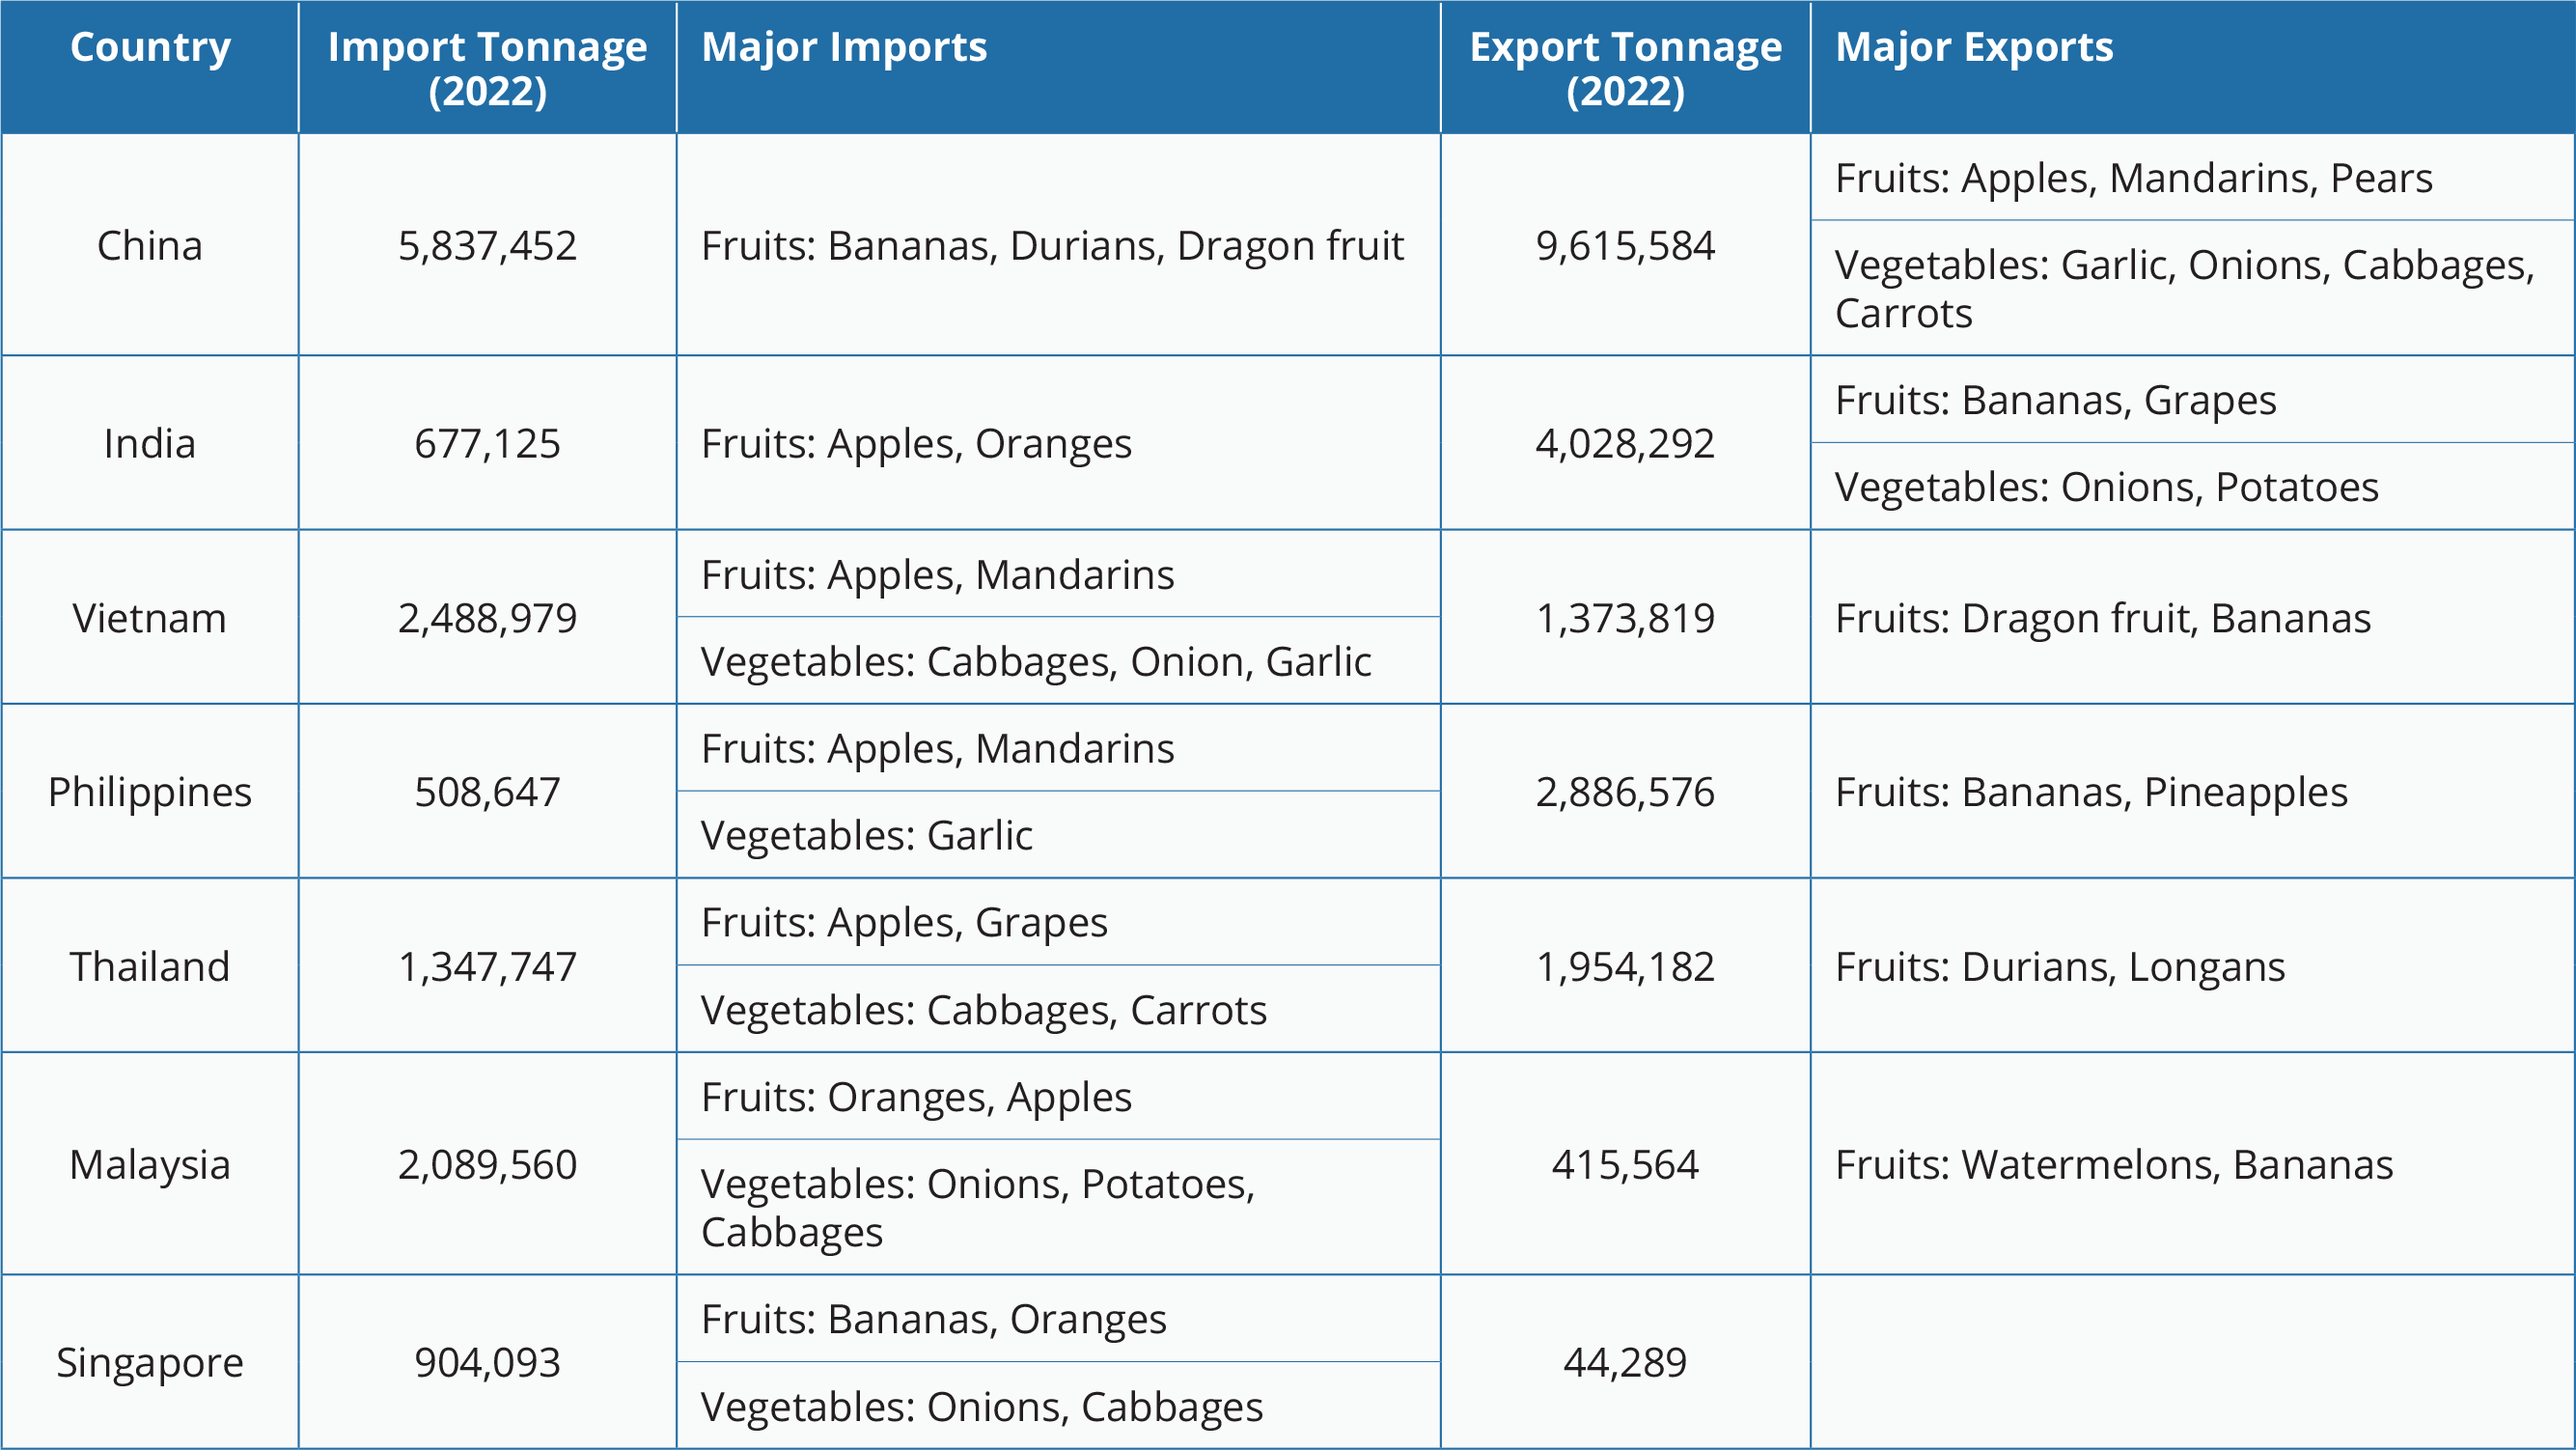Select the Philippines country cell

pos(150,792)
